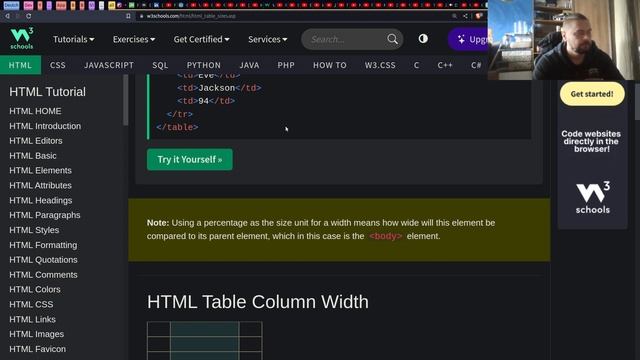Click the zoom icon in address bar
The width and height of the screenshot is (640, 360).
click(454, 16)
